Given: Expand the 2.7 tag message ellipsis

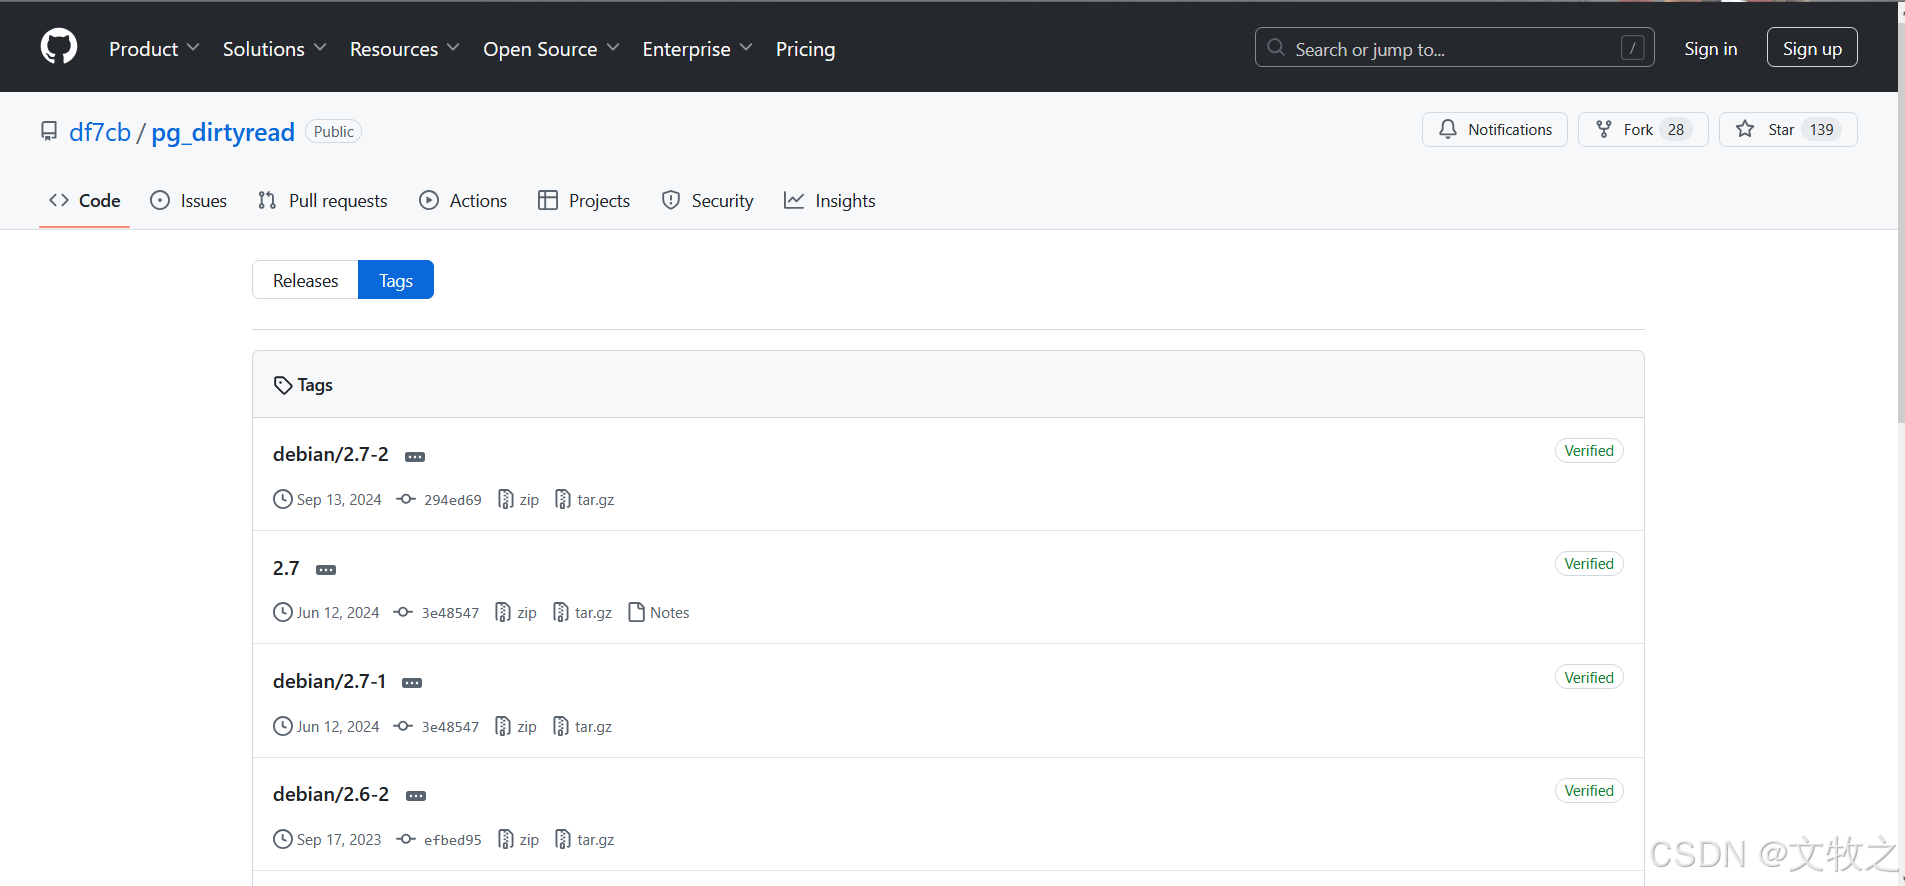Looking at the screenshot, I should (326, 570).
